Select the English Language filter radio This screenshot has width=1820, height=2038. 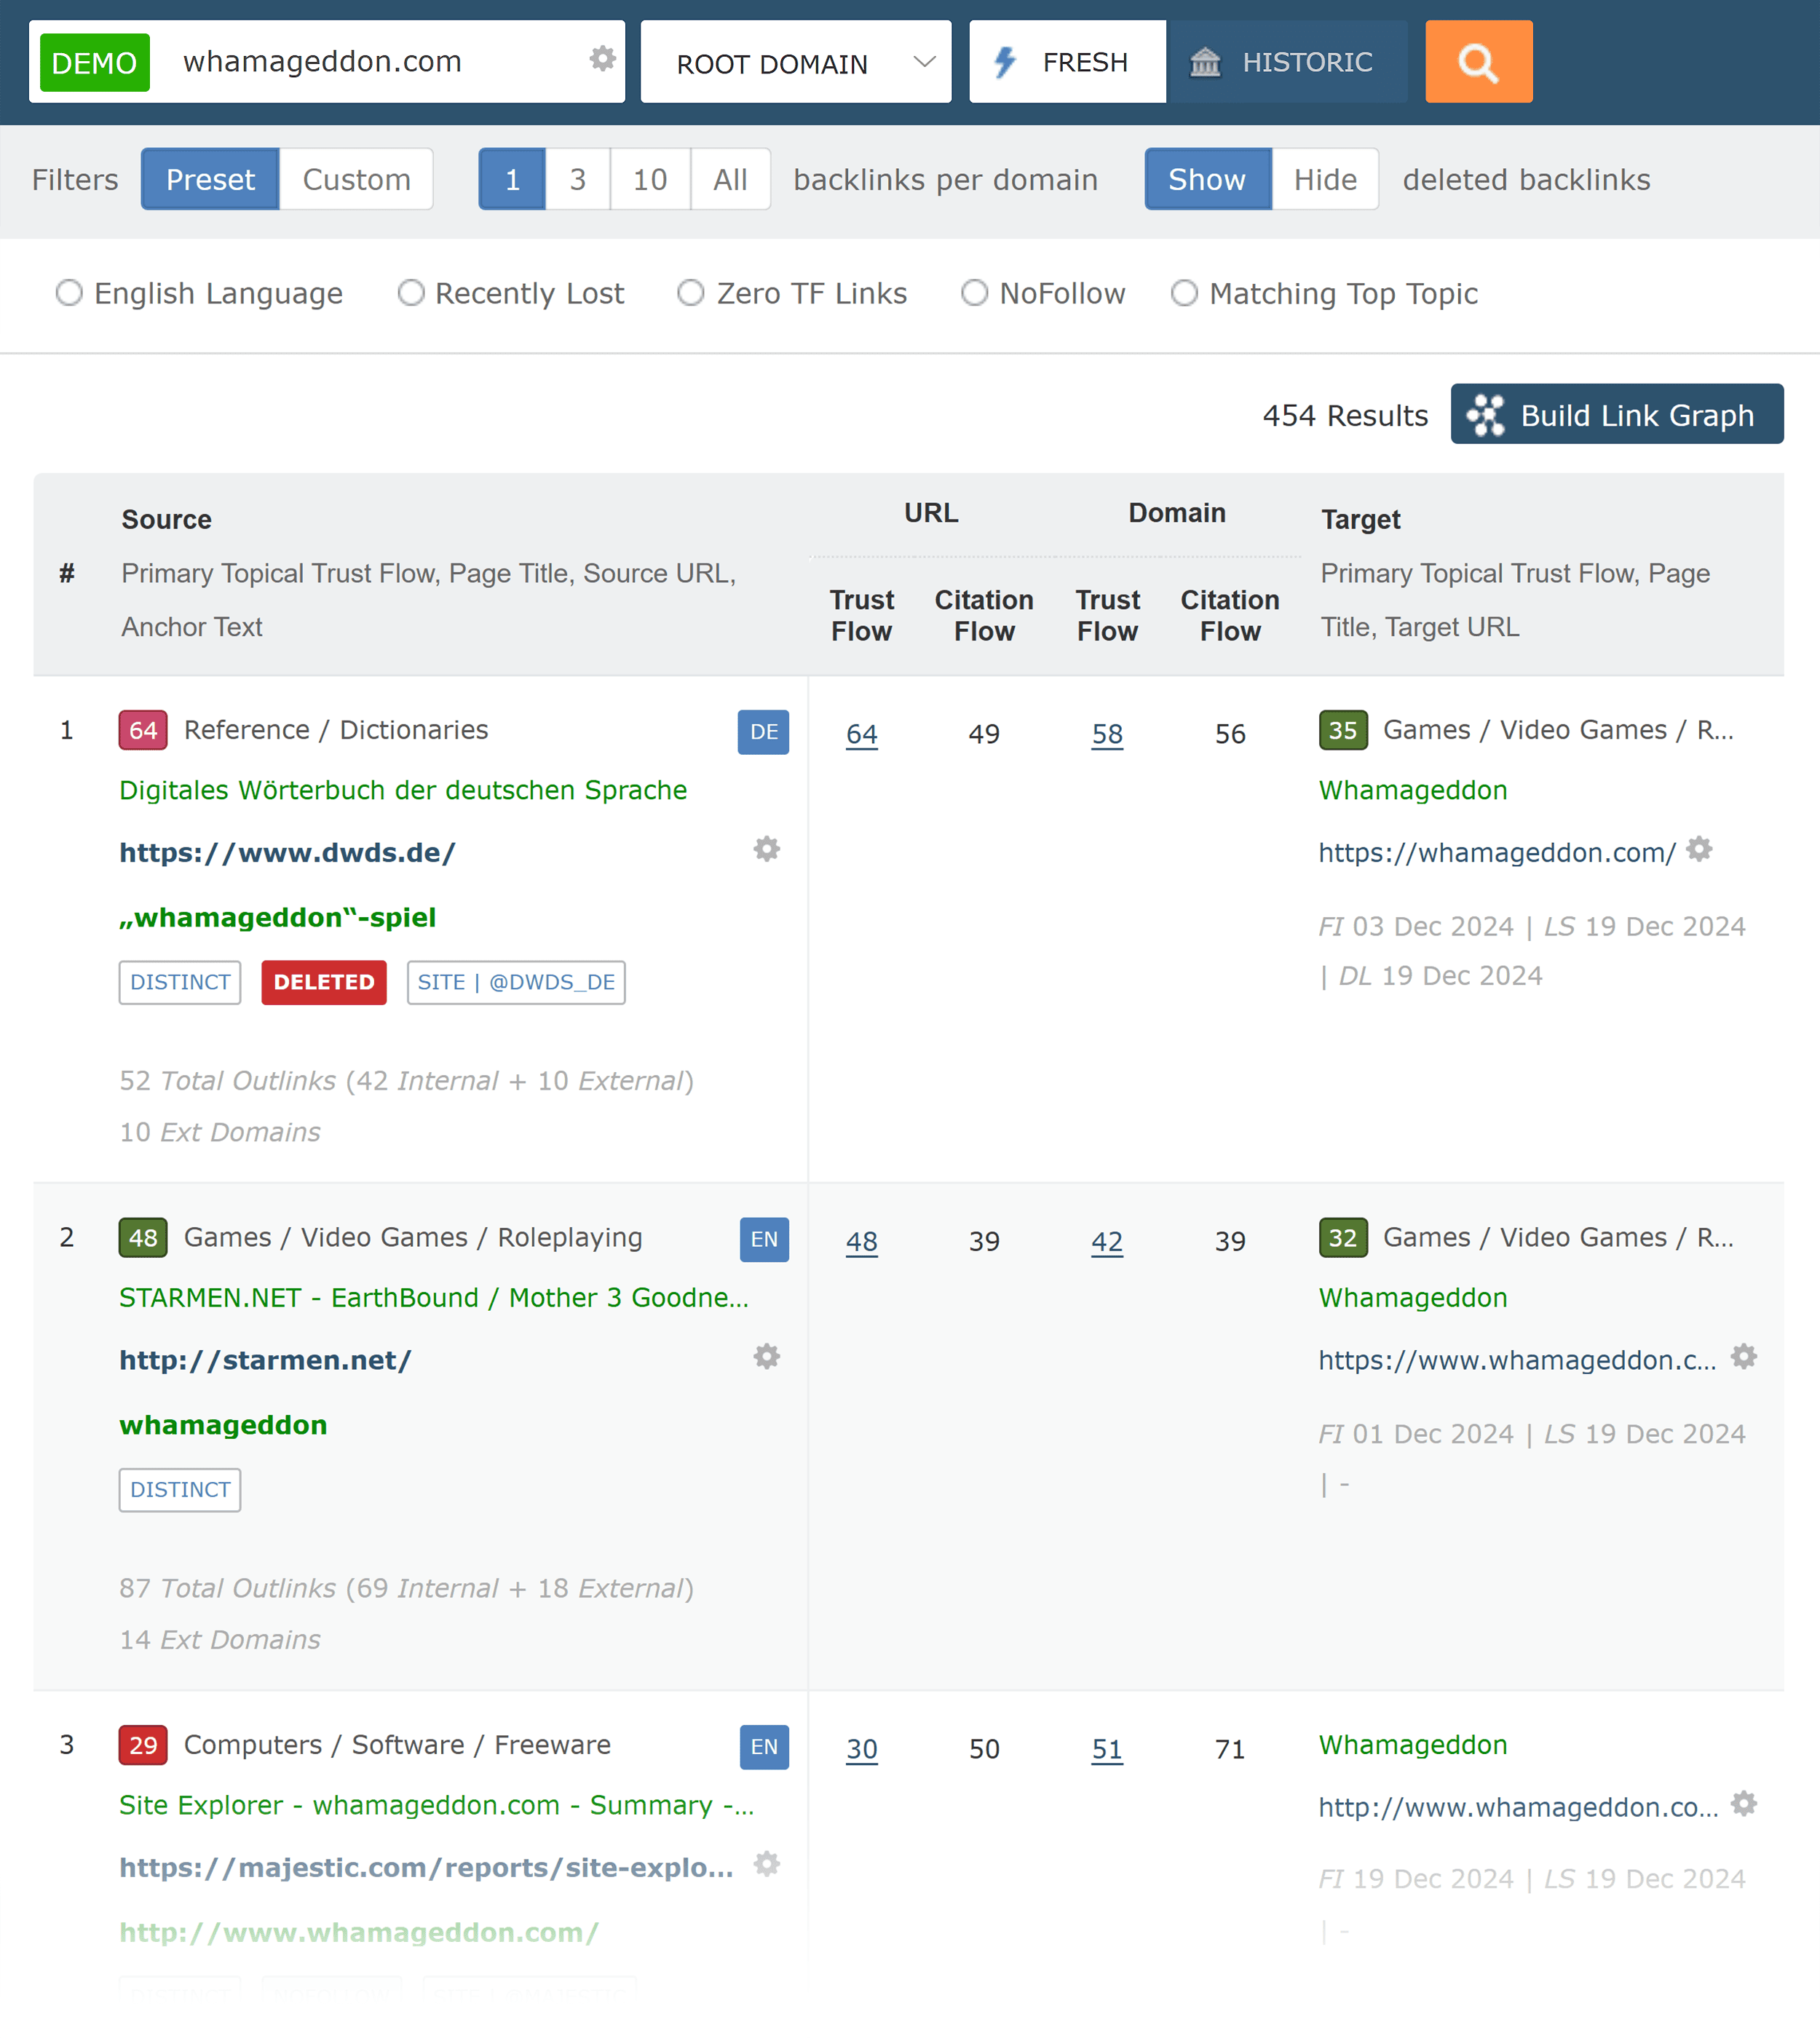click(x=69, y=293)
